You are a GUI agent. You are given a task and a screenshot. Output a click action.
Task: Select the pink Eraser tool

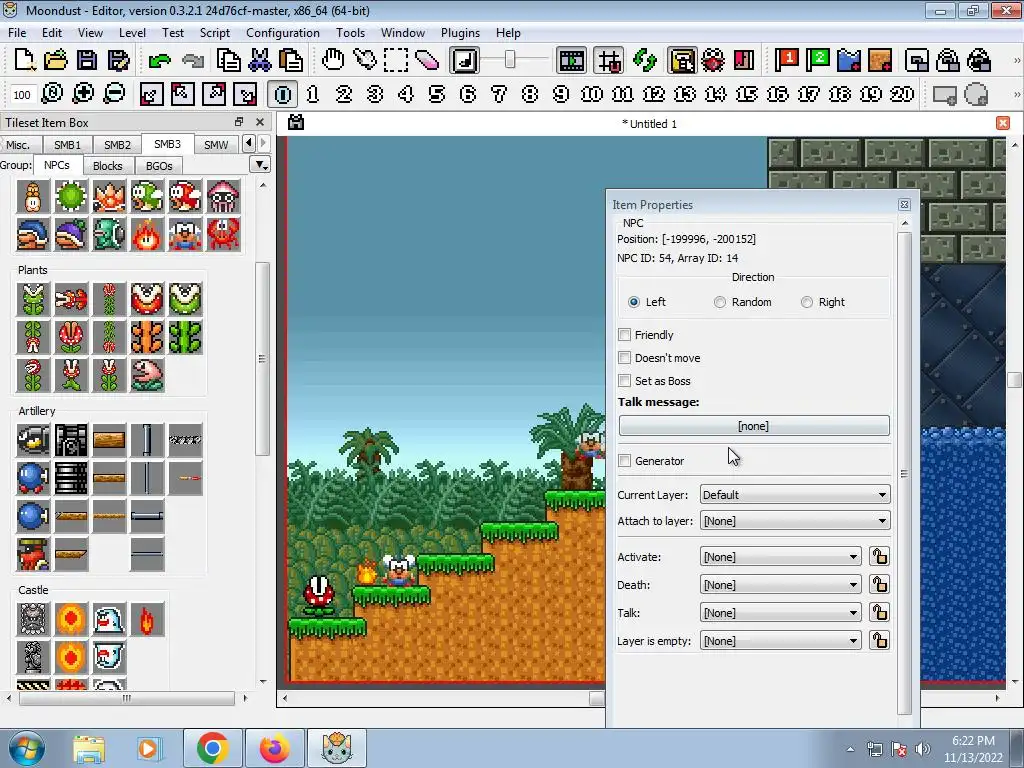pos(426,61)
